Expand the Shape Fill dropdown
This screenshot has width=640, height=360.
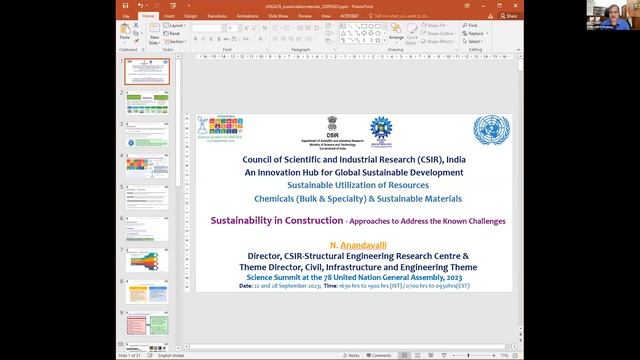[436, 25]
